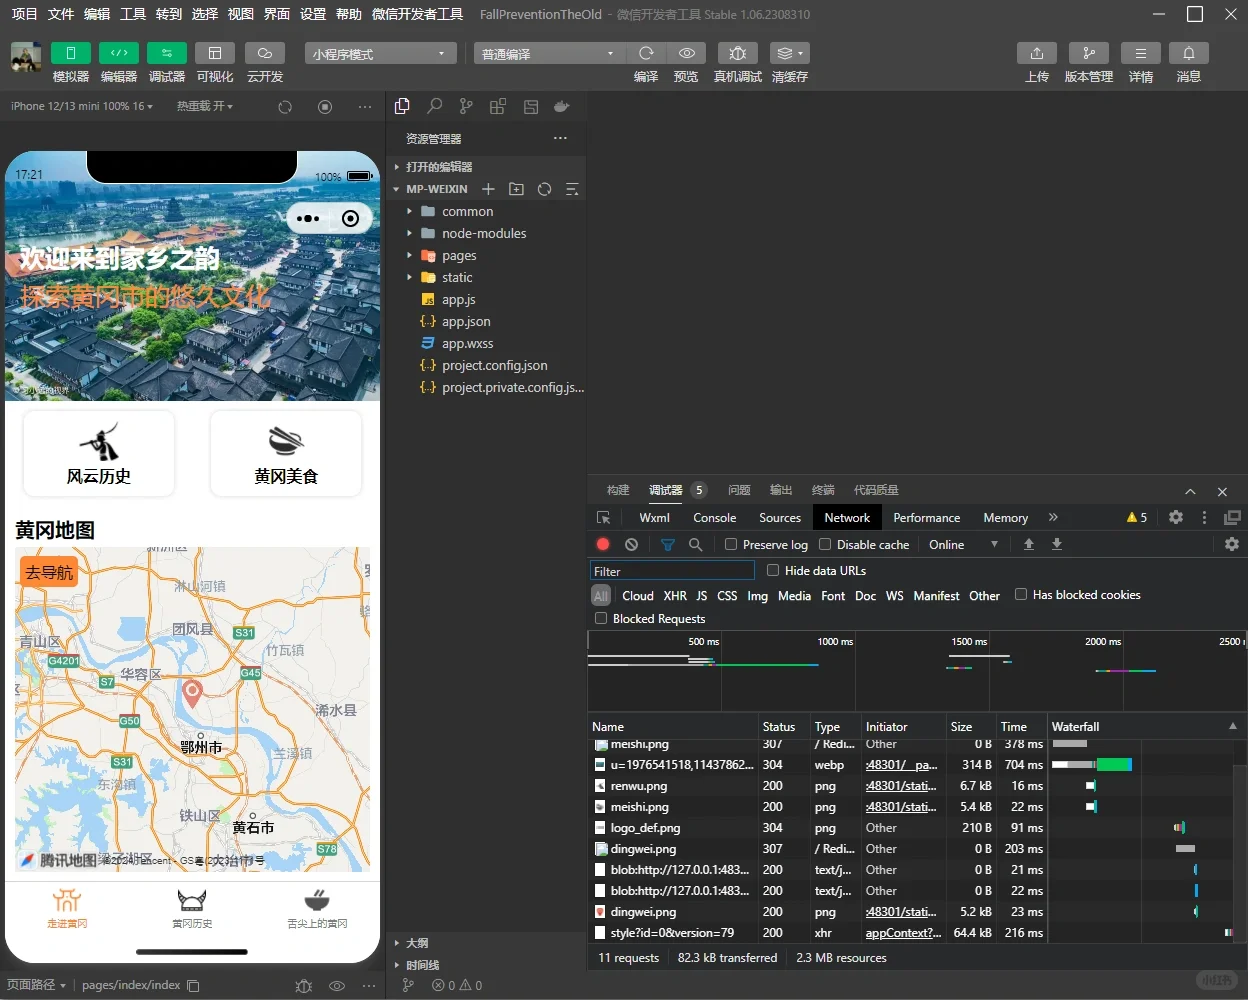Open the messages (消息) bell

(1189, 53)
